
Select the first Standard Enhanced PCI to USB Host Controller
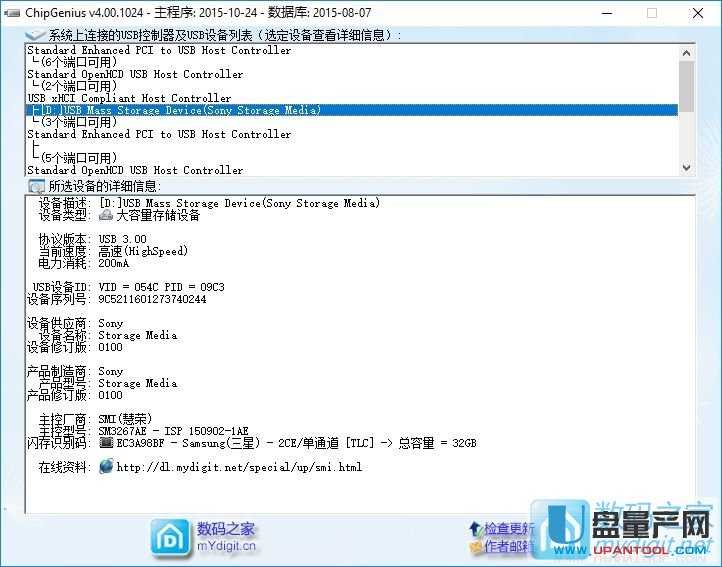(x=158, y=50)
